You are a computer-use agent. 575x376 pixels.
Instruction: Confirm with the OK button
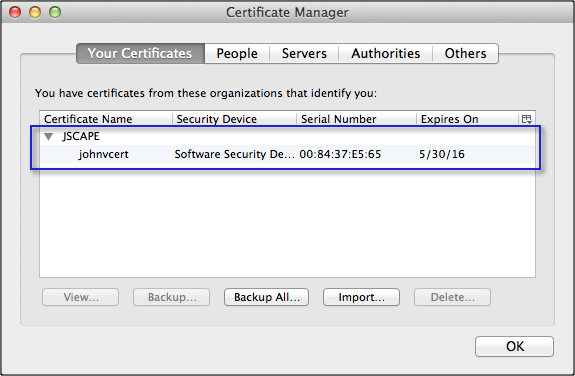click(514, 346)
